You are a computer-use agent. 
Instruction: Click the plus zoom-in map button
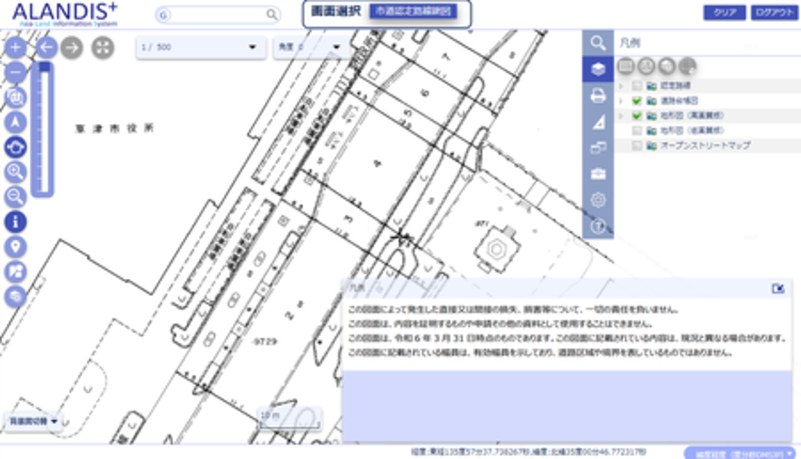pyautogui.click(x=15, y=47)
